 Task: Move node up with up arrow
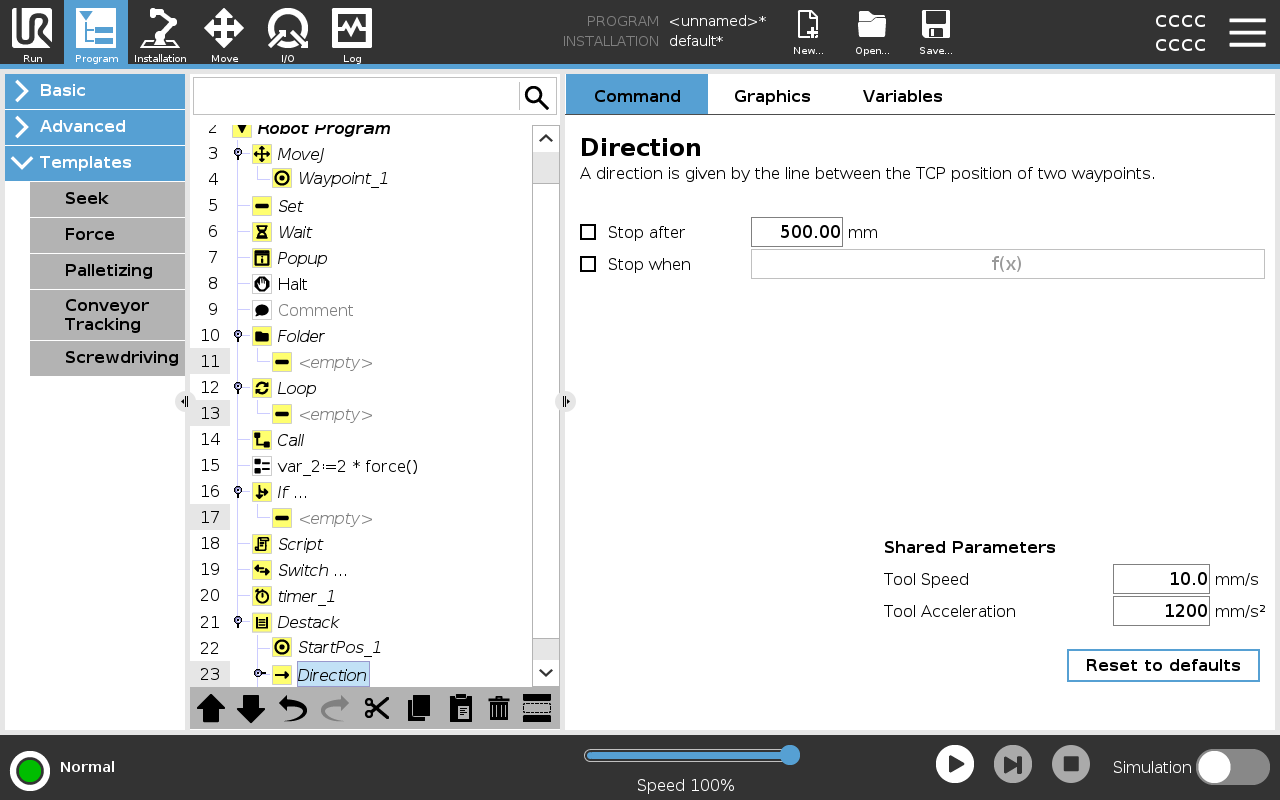[211, 708]
